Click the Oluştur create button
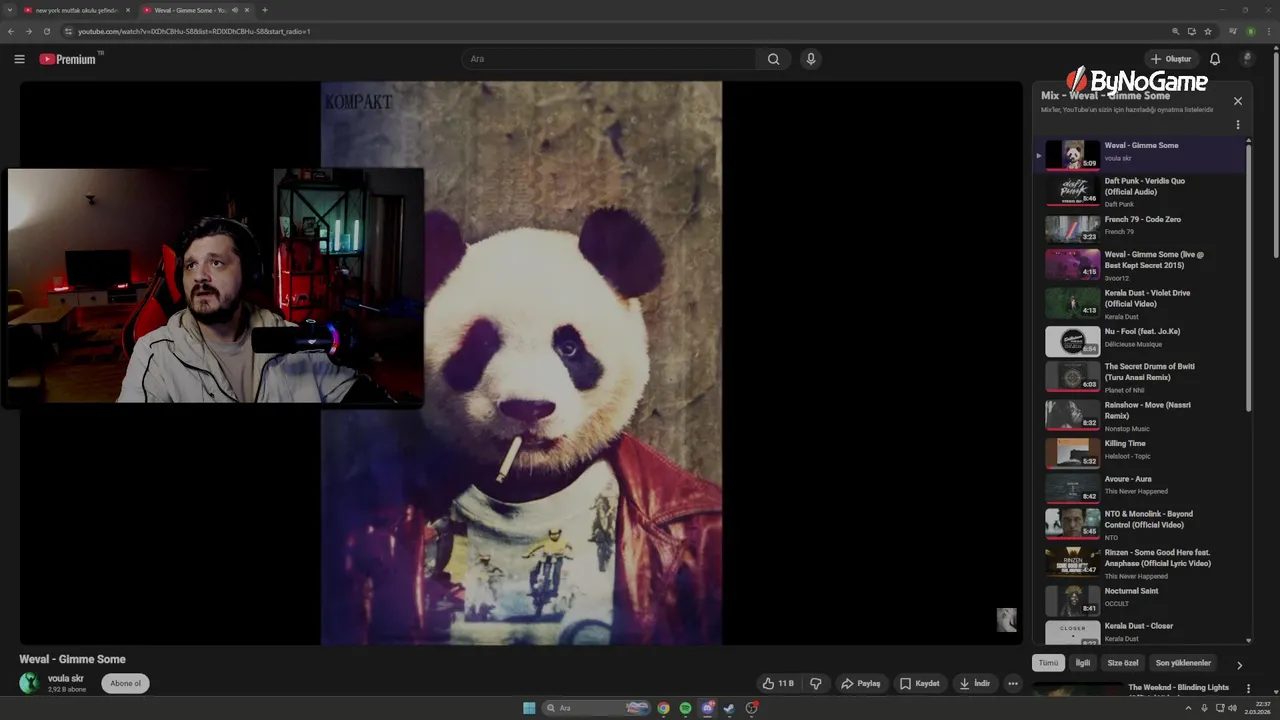 1171,59
